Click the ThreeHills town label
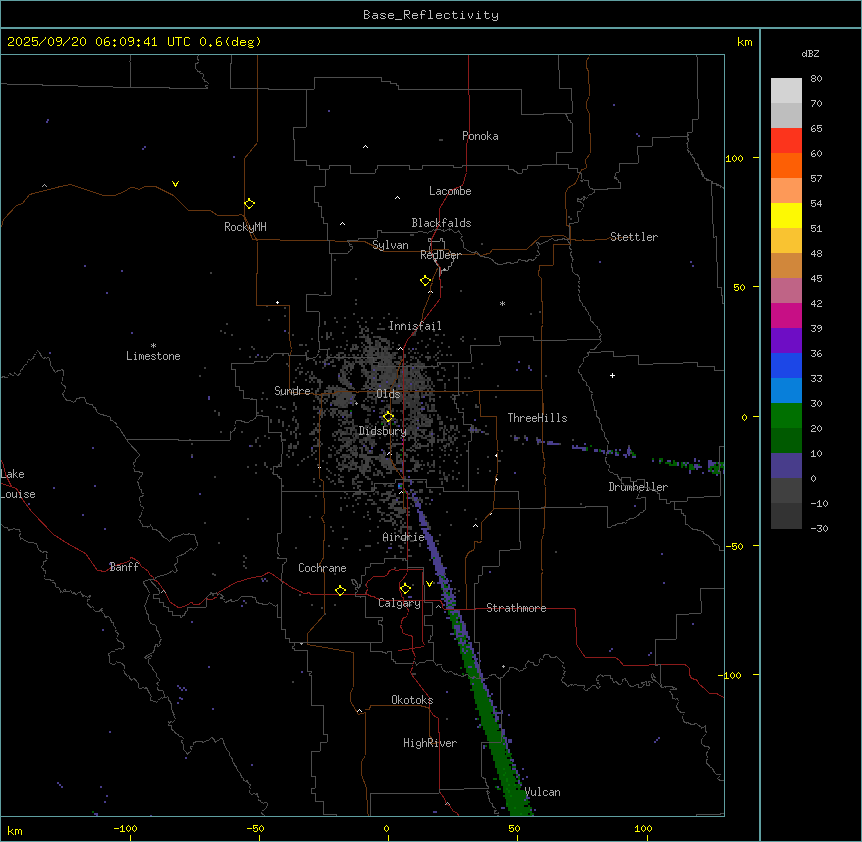 click(537, 418)
